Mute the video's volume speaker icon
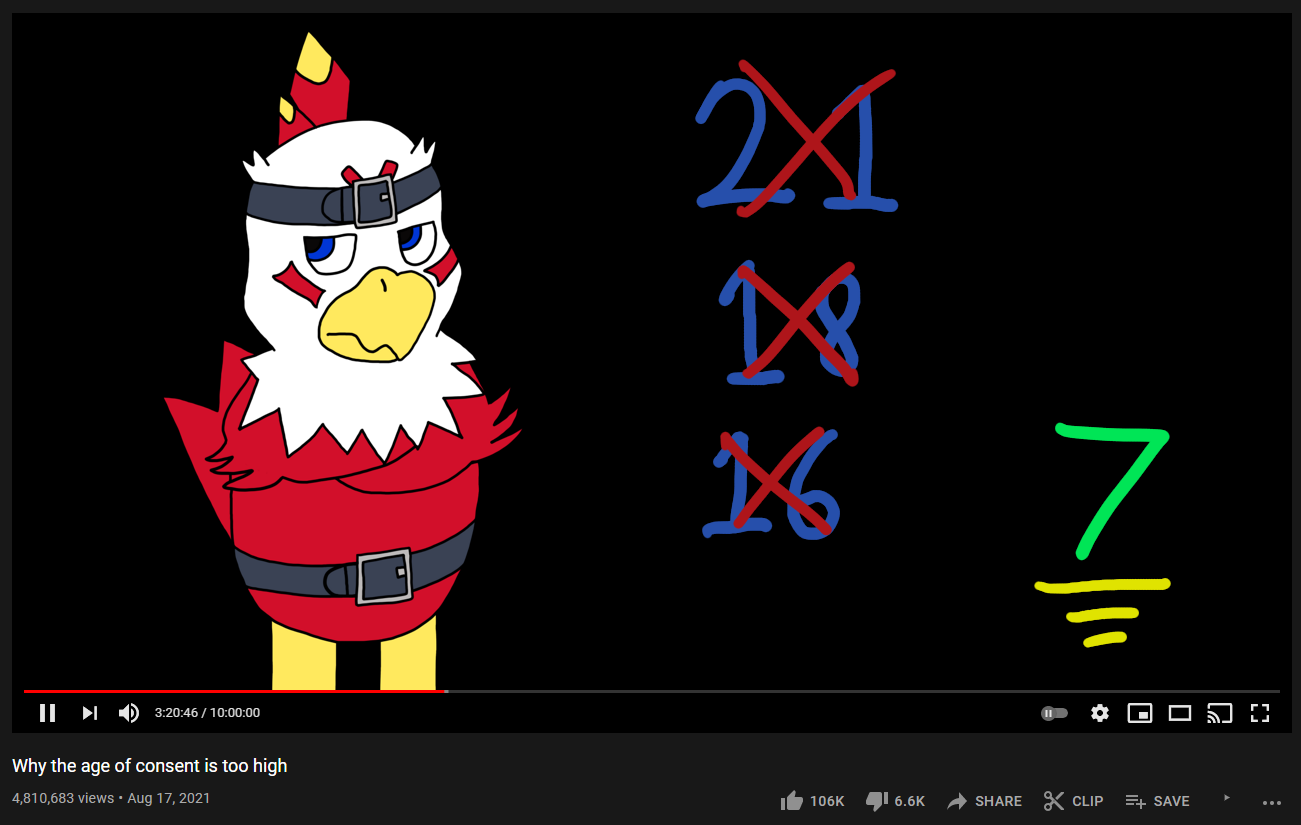1301x825 pixels. coord(129,713)
